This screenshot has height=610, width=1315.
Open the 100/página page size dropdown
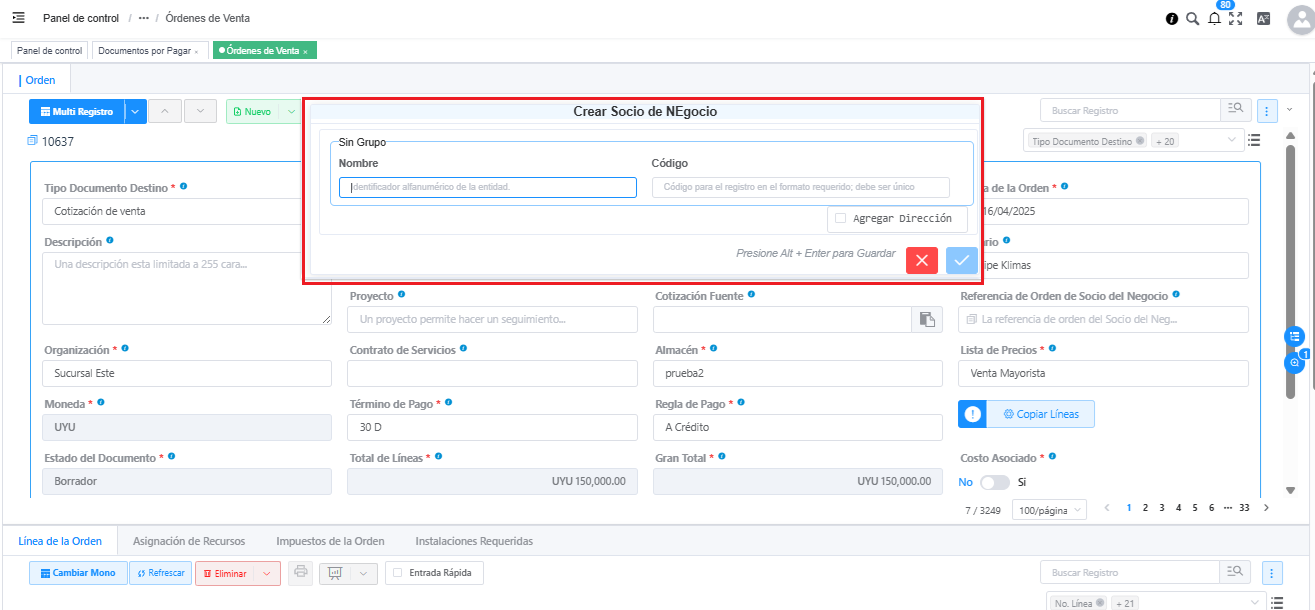(1050, 510)
